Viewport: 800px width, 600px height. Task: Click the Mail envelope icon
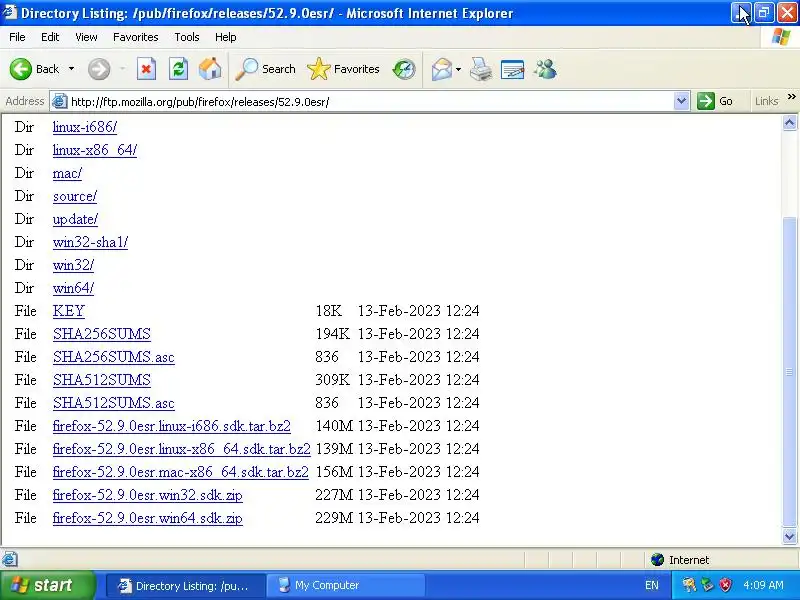pos(442,69)
